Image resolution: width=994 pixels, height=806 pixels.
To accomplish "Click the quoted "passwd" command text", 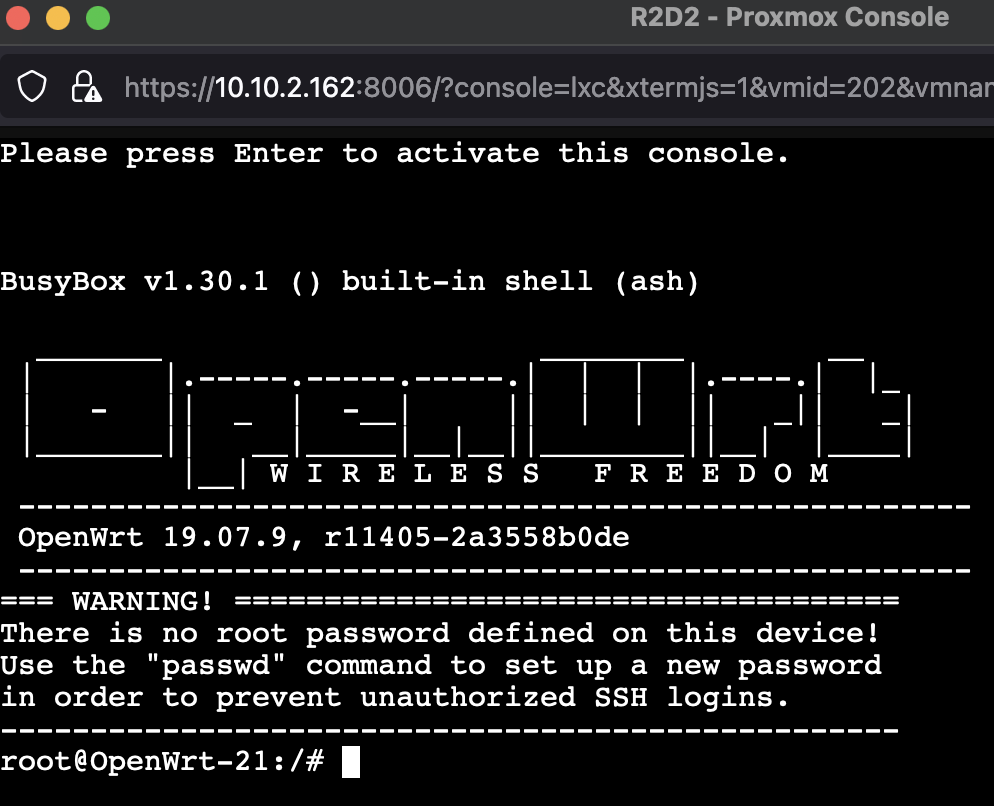I will (216, 665).
